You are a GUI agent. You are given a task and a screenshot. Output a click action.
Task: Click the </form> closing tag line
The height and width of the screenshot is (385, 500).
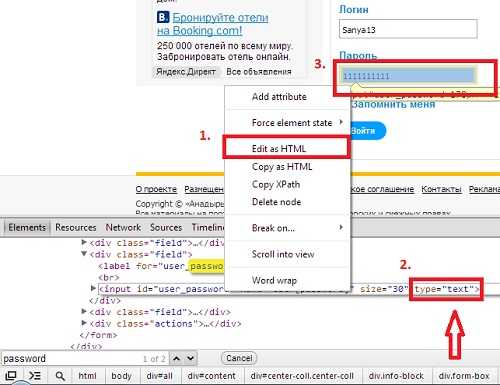pyautogui.click(x=98, y=335)
